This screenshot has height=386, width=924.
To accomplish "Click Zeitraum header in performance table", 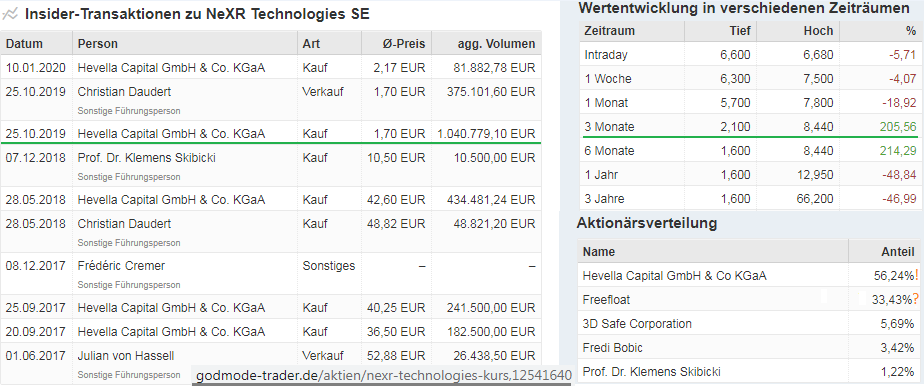I will tap(609, 31).
